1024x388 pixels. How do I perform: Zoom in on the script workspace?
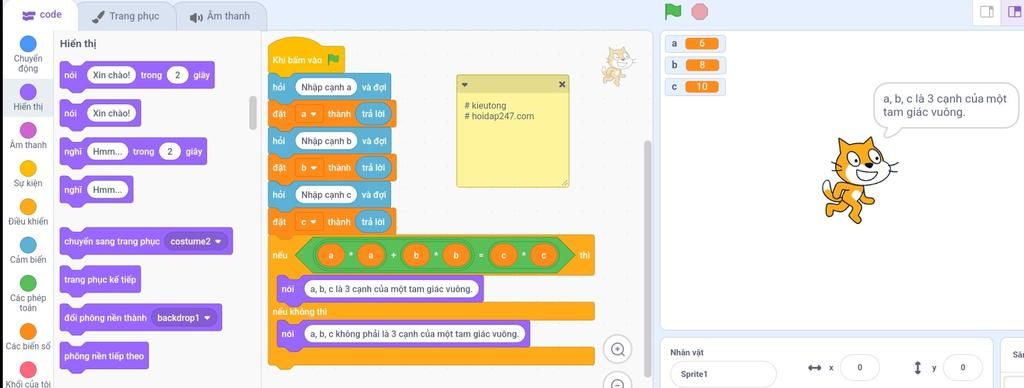617,349
